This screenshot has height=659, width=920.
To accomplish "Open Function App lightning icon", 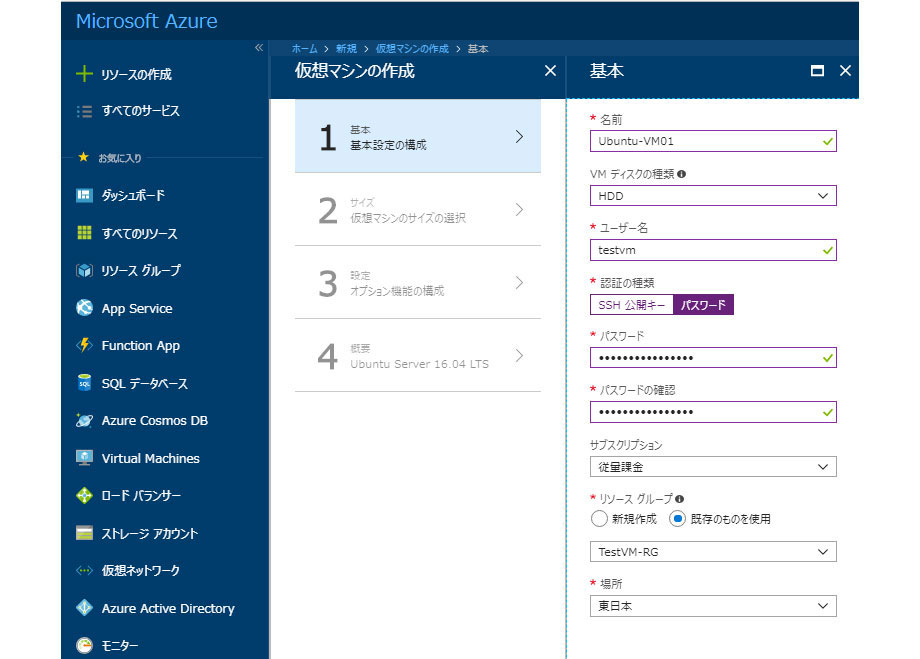I will 84,346.
